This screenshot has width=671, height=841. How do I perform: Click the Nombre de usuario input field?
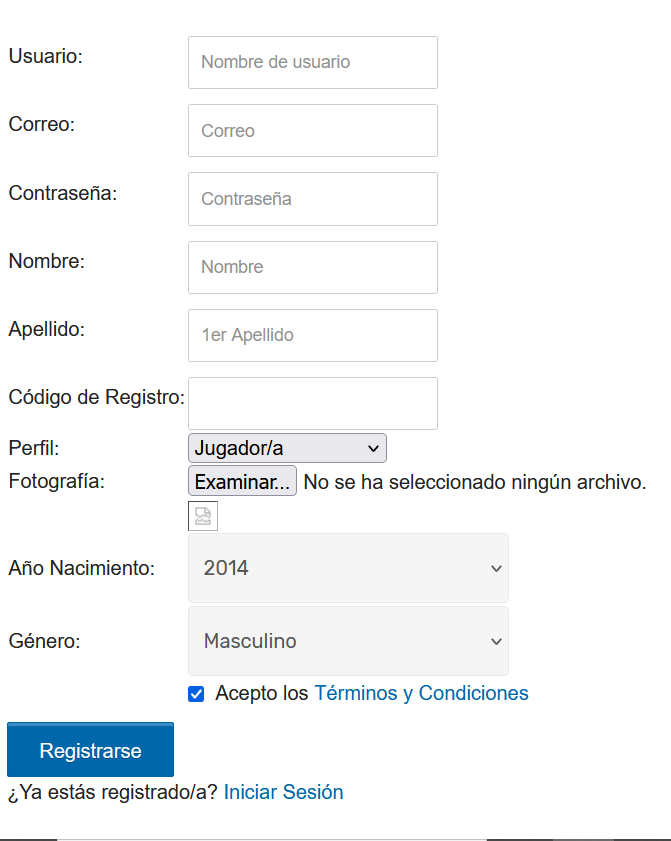312,62
